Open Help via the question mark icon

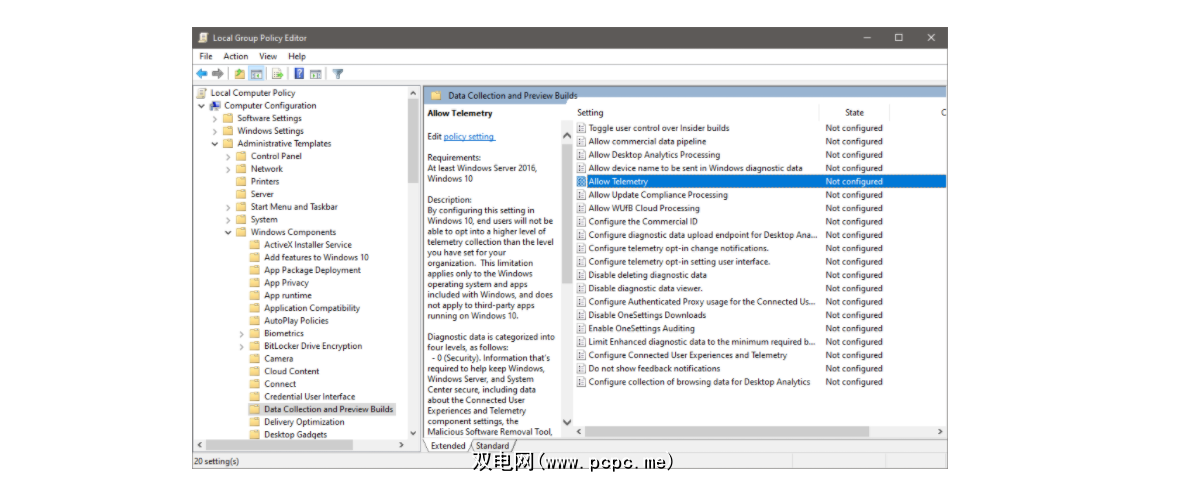tap(299, 74)
